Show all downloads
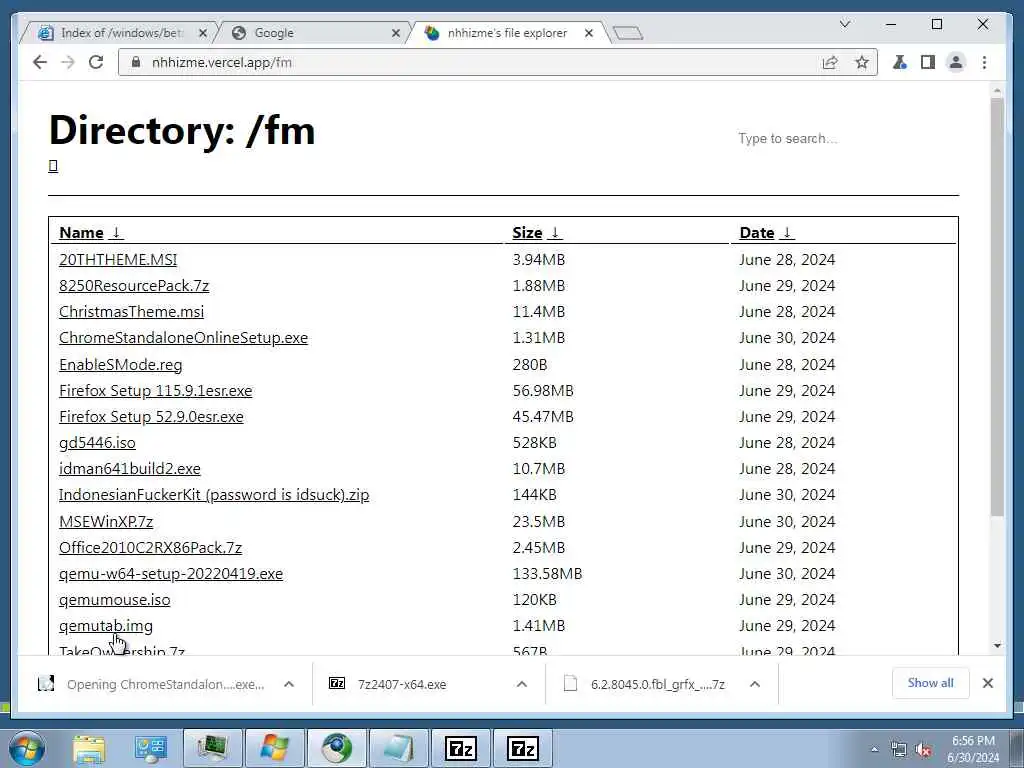Viewport: 1024px width, 768px height. (x=930, y=683)
